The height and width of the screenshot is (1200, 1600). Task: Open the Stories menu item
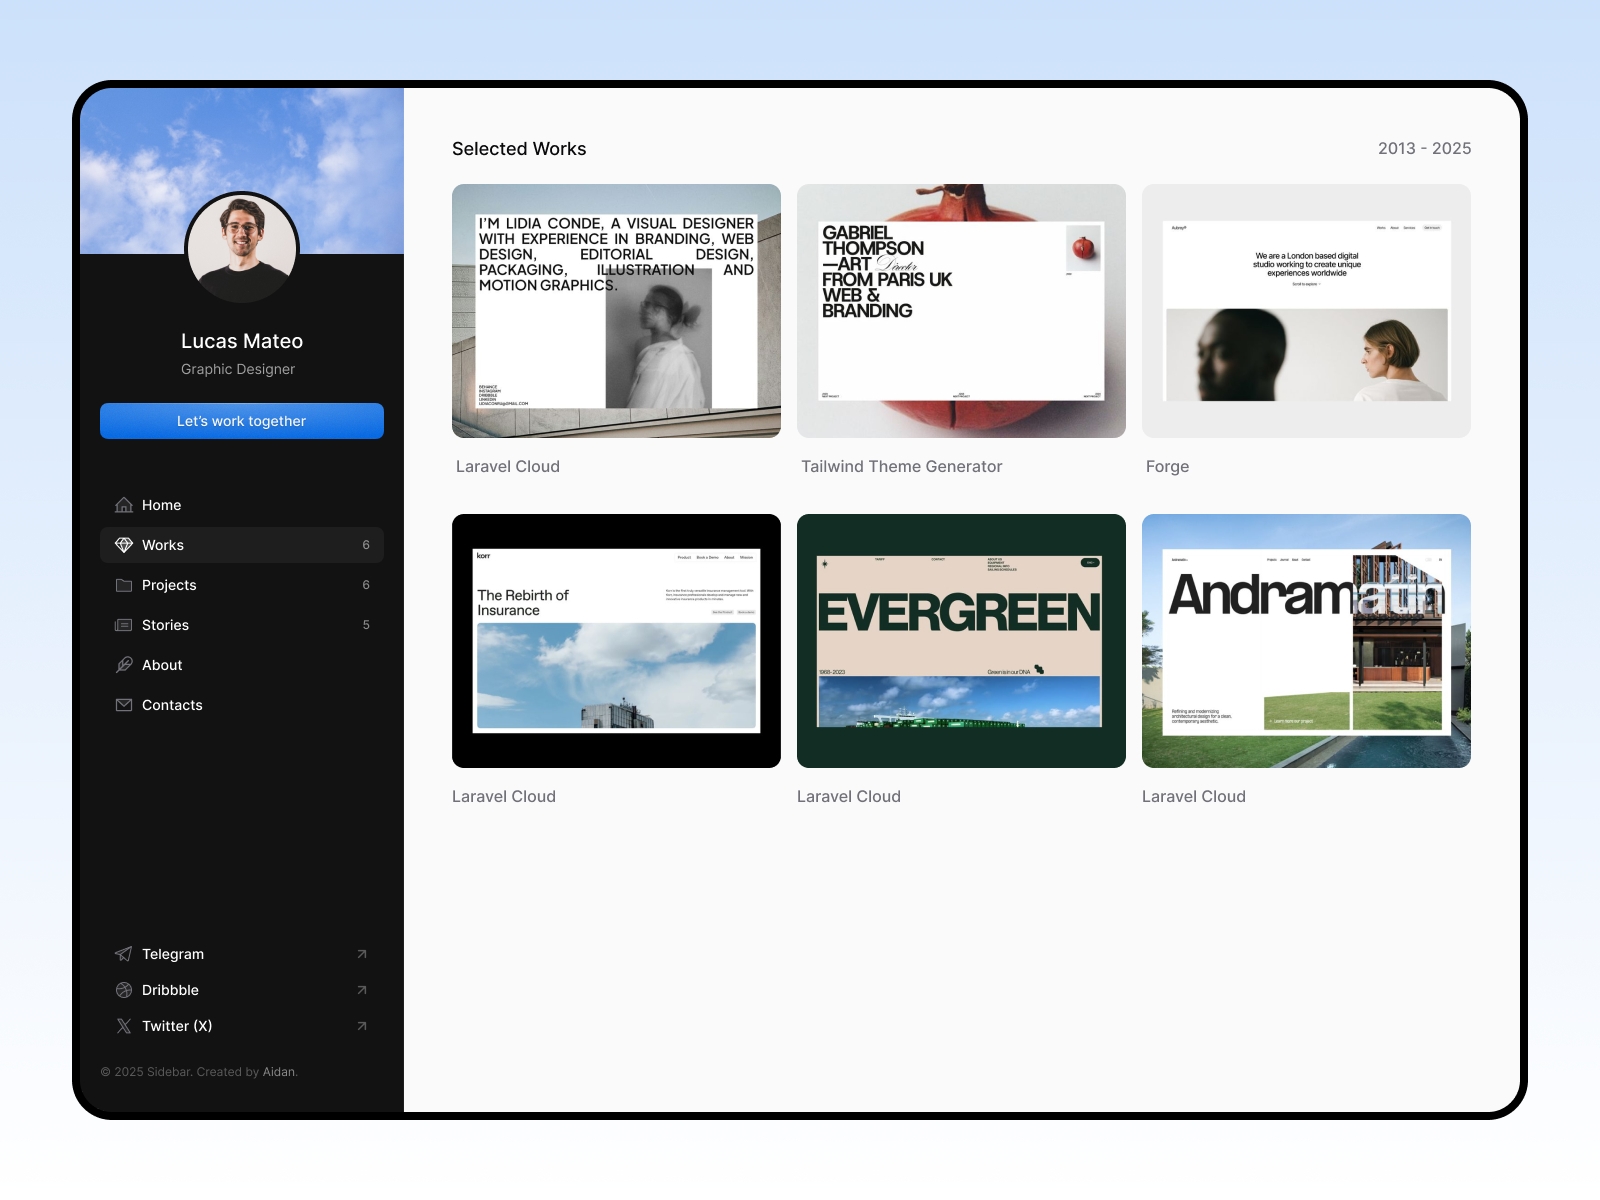pos(165,625)
